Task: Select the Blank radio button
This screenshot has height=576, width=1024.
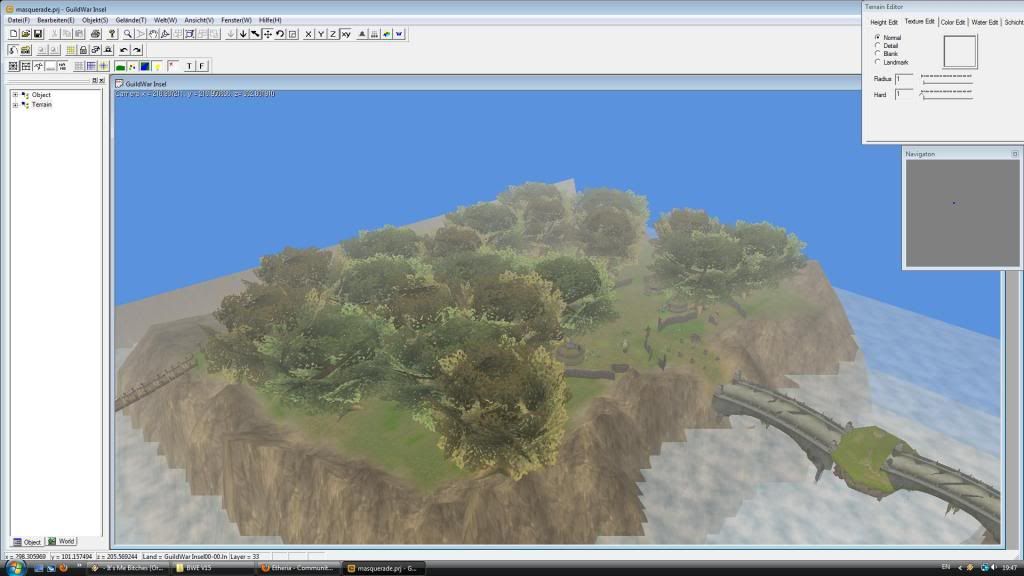Action: [x=878, y=54]
